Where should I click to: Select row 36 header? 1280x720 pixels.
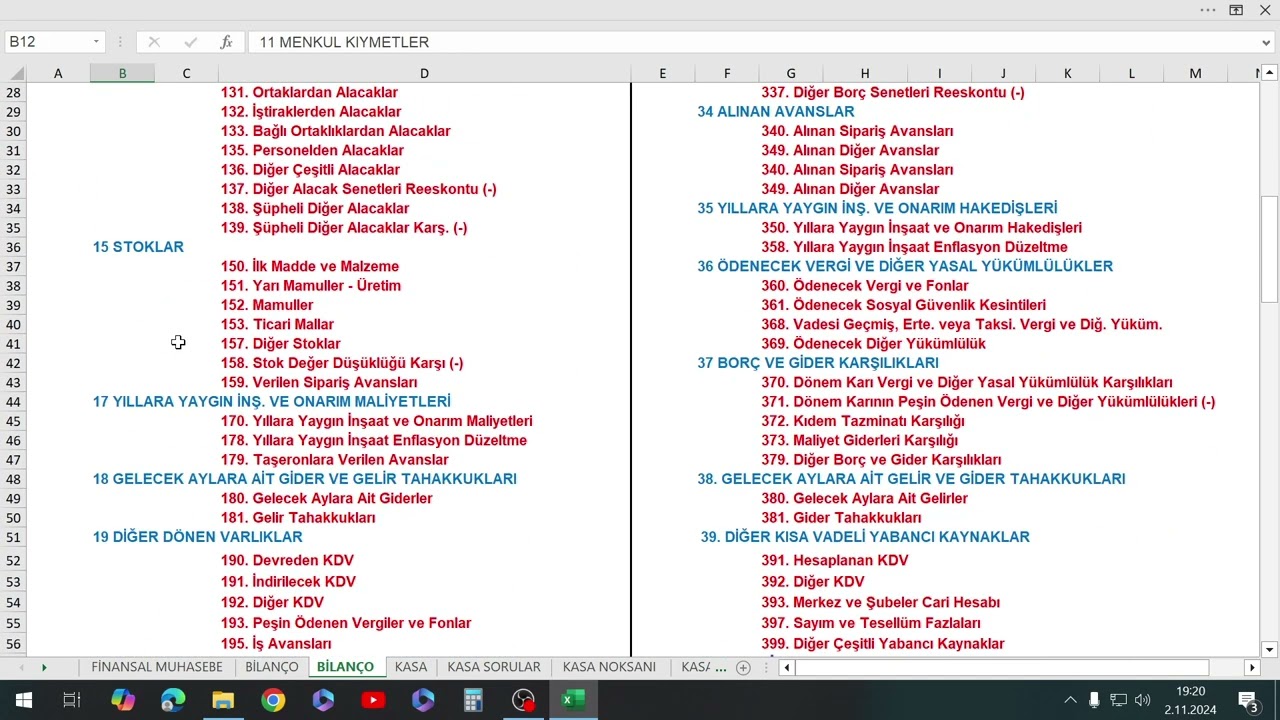(14, 247)
